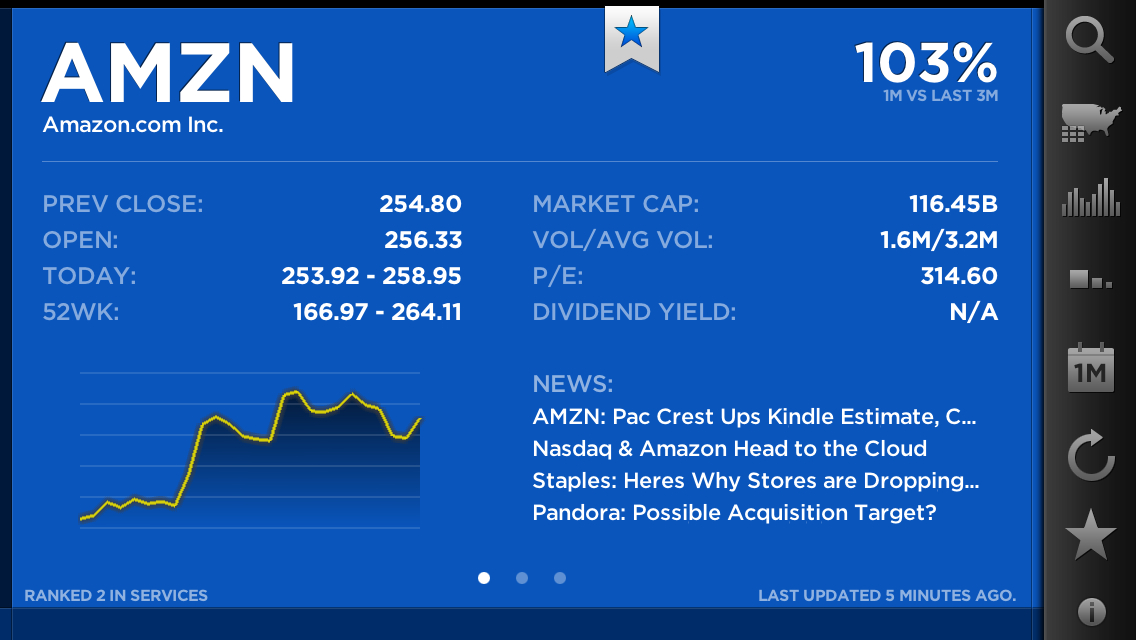This screenshot has height=640, width=1136.
Task: Tap Ranked 2 in Services label
Action: click(116, 596)
